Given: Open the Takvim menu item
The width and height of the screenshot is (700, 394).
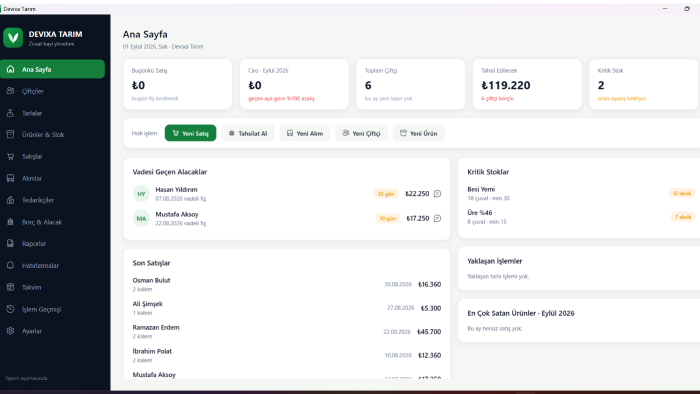Looking at the screenshot, I should pyautogui.click(x=52, y=287).
